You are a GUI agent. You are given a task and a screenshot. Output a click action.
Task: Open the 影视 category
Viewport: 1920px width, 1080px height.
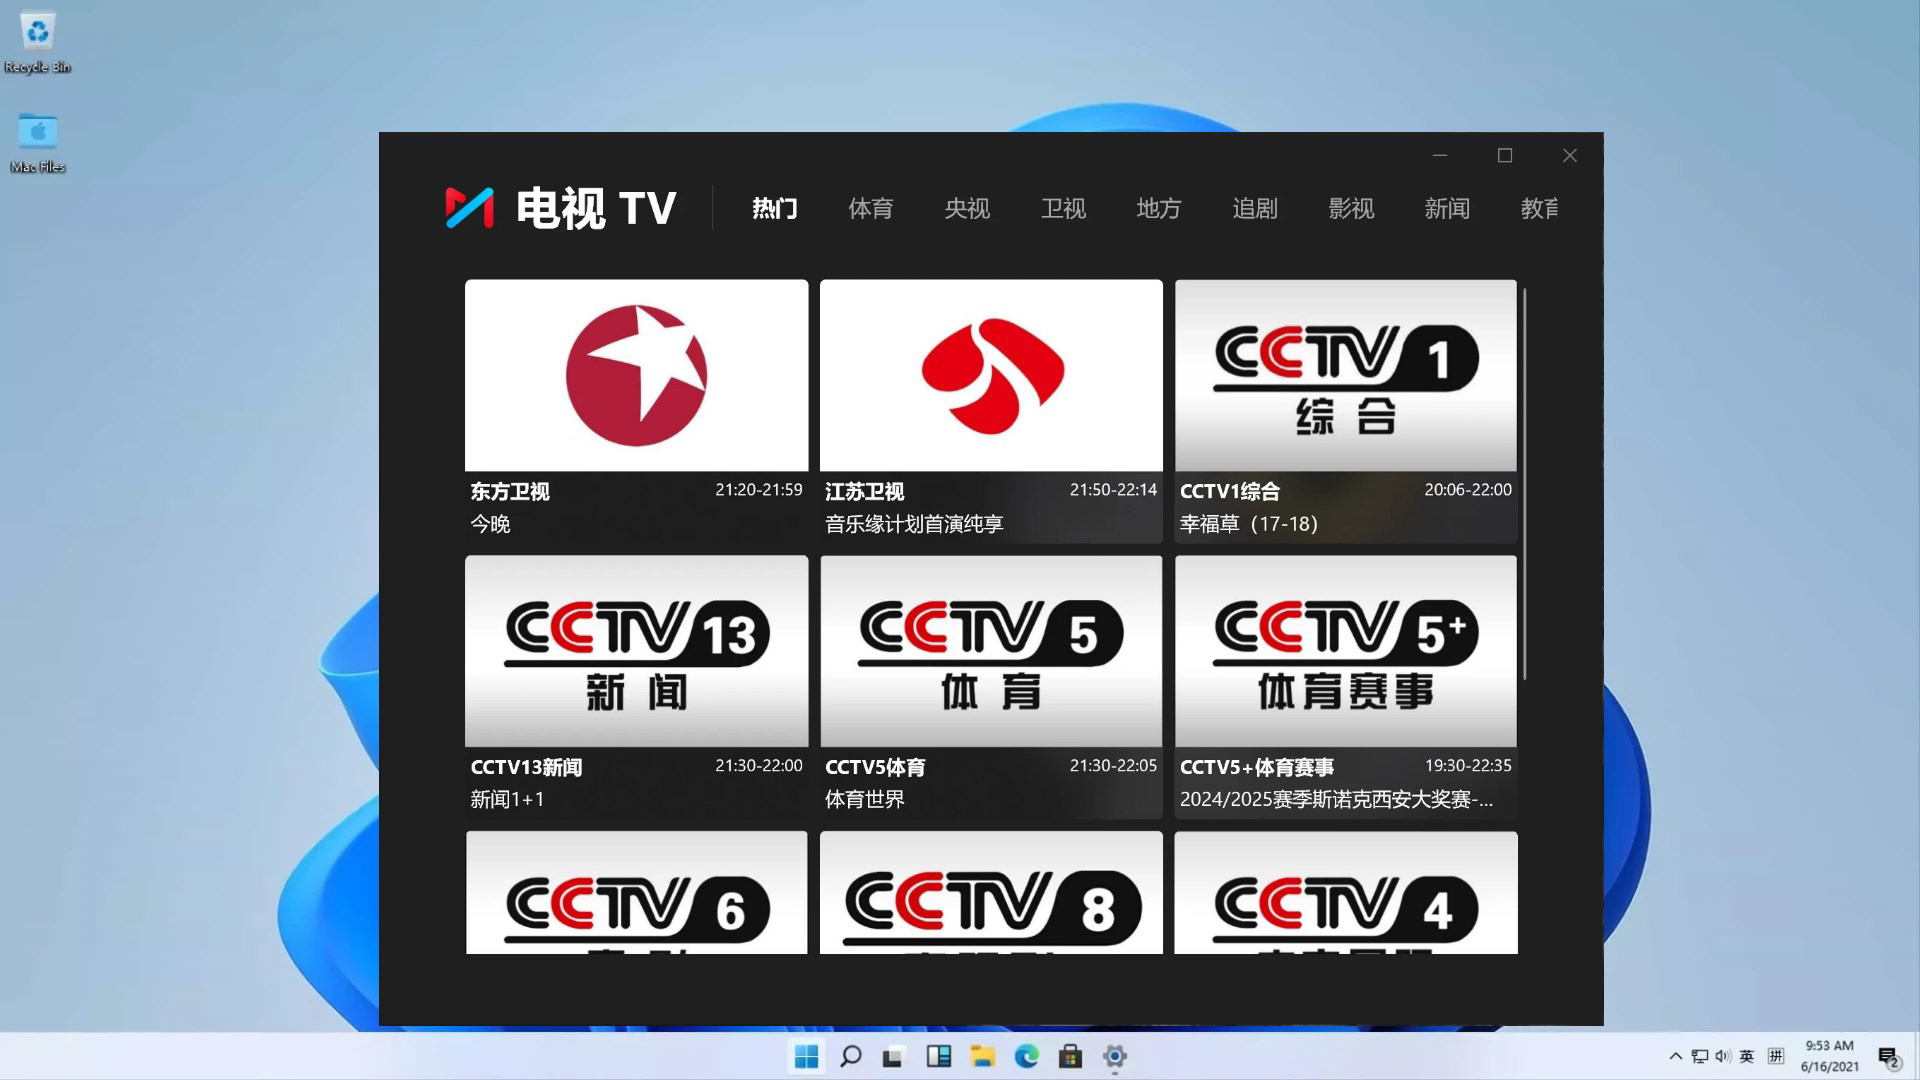1351,208
